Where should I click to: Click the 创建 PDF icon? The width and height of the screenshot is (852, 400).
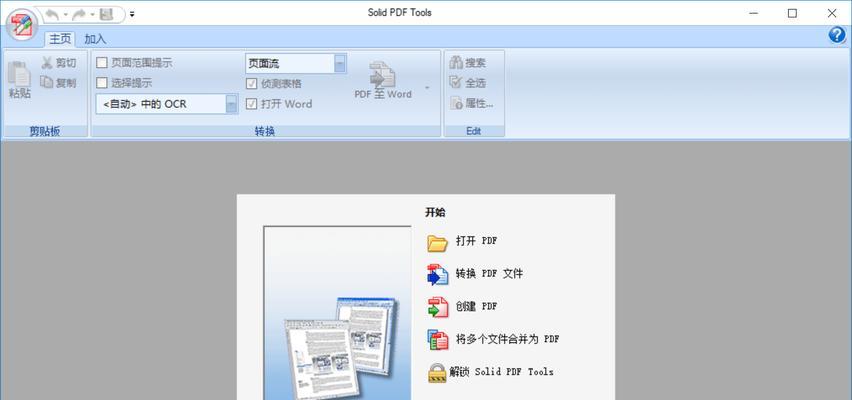437,307
